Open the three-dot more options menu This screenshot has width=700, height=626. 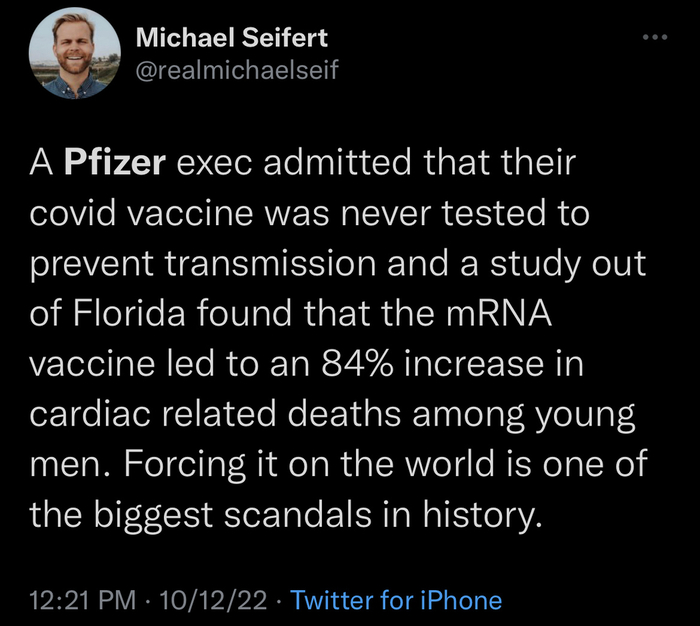pos(653,38)
